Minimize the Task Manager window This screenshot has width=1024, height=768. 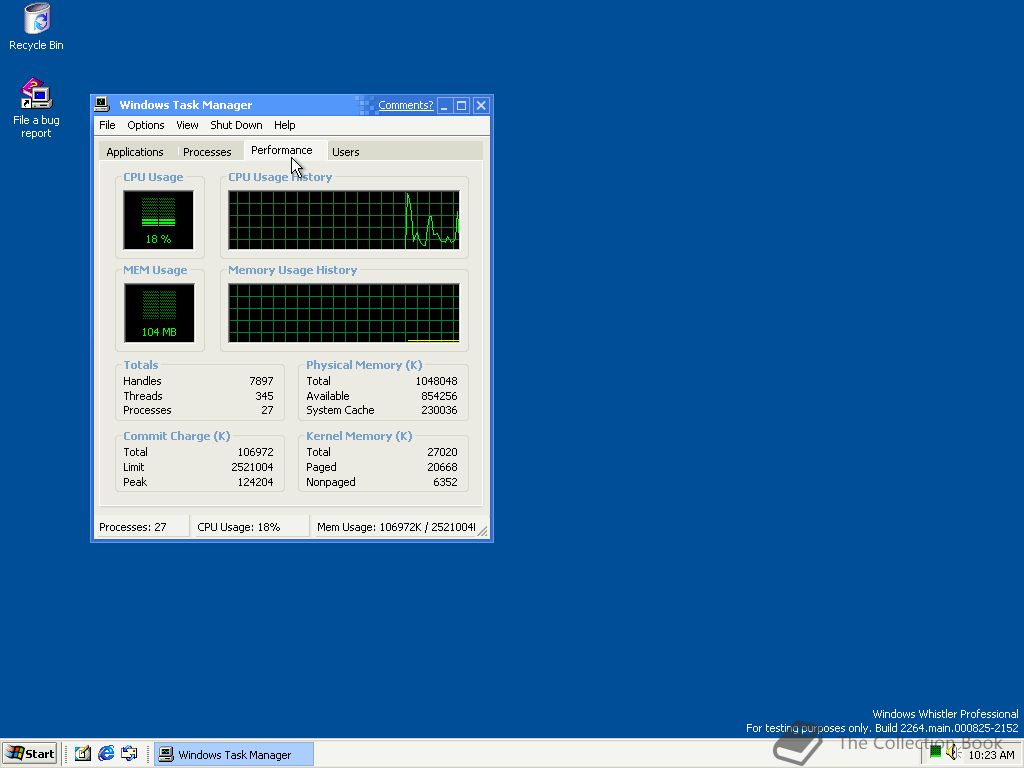[x=445, y=105]
